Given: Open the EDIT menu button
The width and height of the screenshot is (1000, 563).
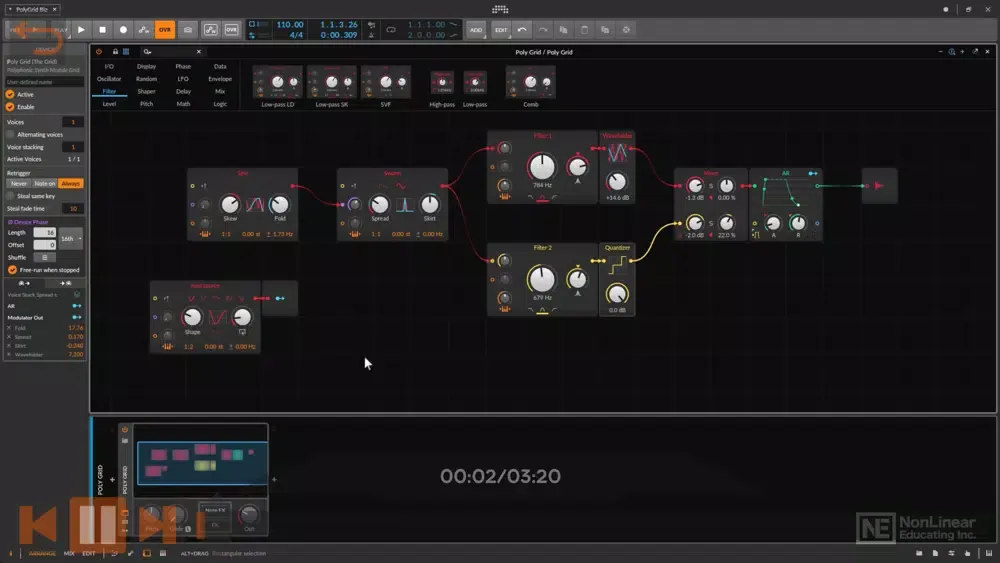Looking at the screenshot, I should coord(501,29).
